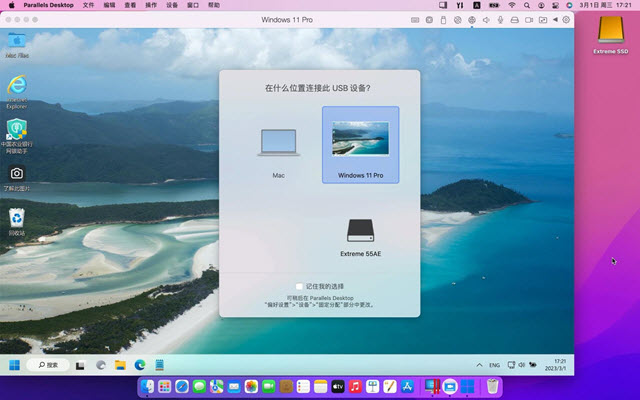
Task: Open Pages in the Dock
Action: pyautogui.click(x=390, y=386)
